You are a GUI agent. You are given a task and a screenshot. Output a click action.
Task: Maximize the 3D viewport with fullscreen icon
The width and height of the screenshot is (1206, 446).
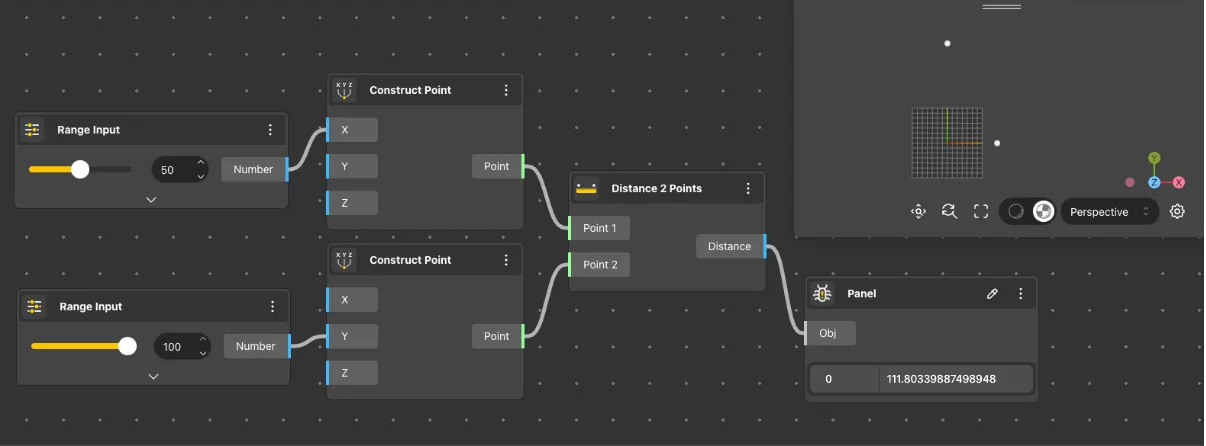click(981, 211)
